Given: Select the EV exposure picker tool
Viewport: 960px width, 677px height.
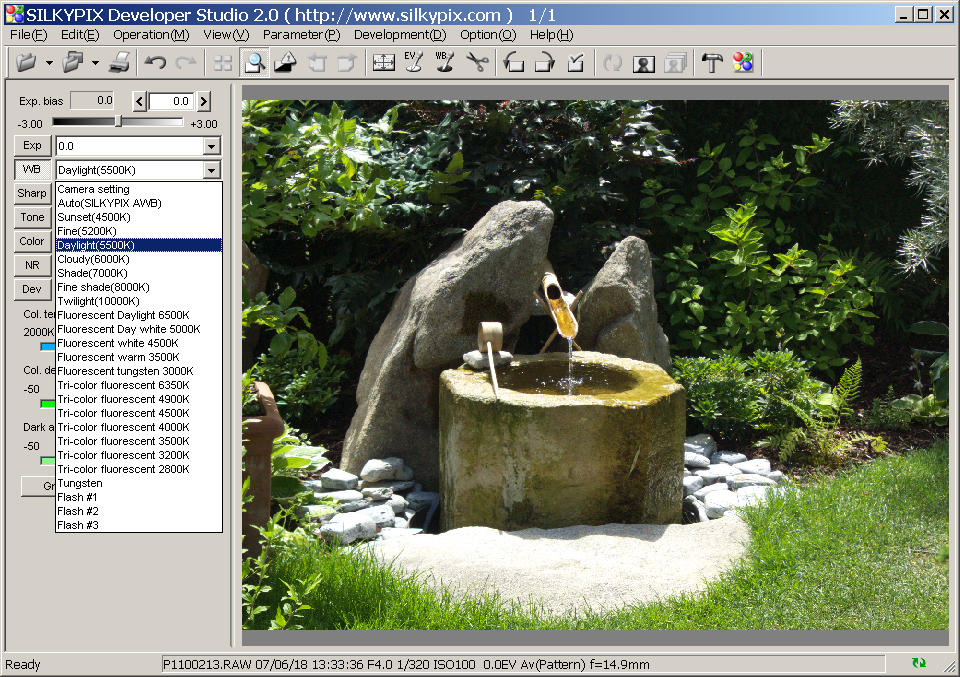Looking at the screenshot, I should click(414, 63).
